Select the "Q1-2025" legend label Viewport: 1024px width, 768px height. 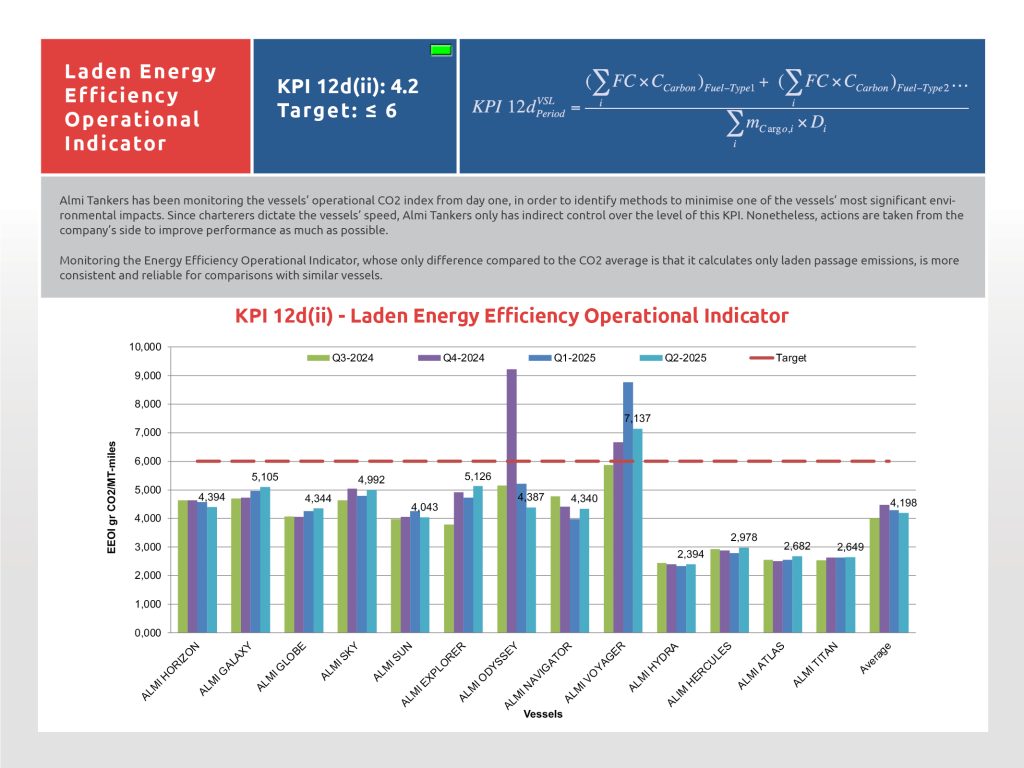pos(575,358)
